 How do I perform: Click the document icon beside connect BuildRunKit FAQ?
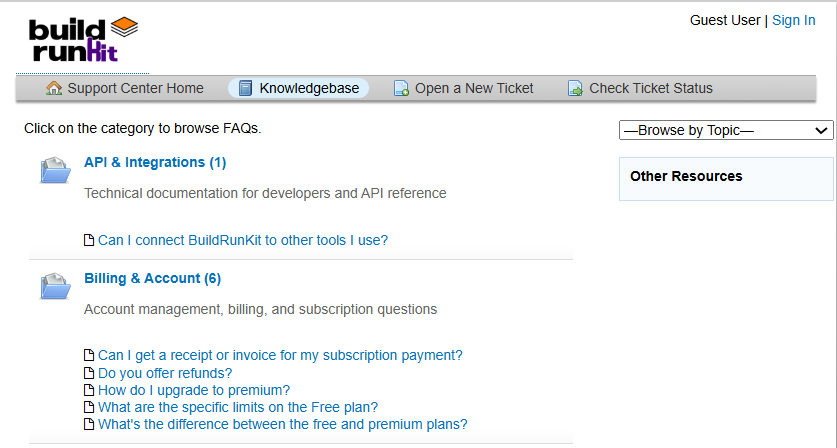coord(89,240)
